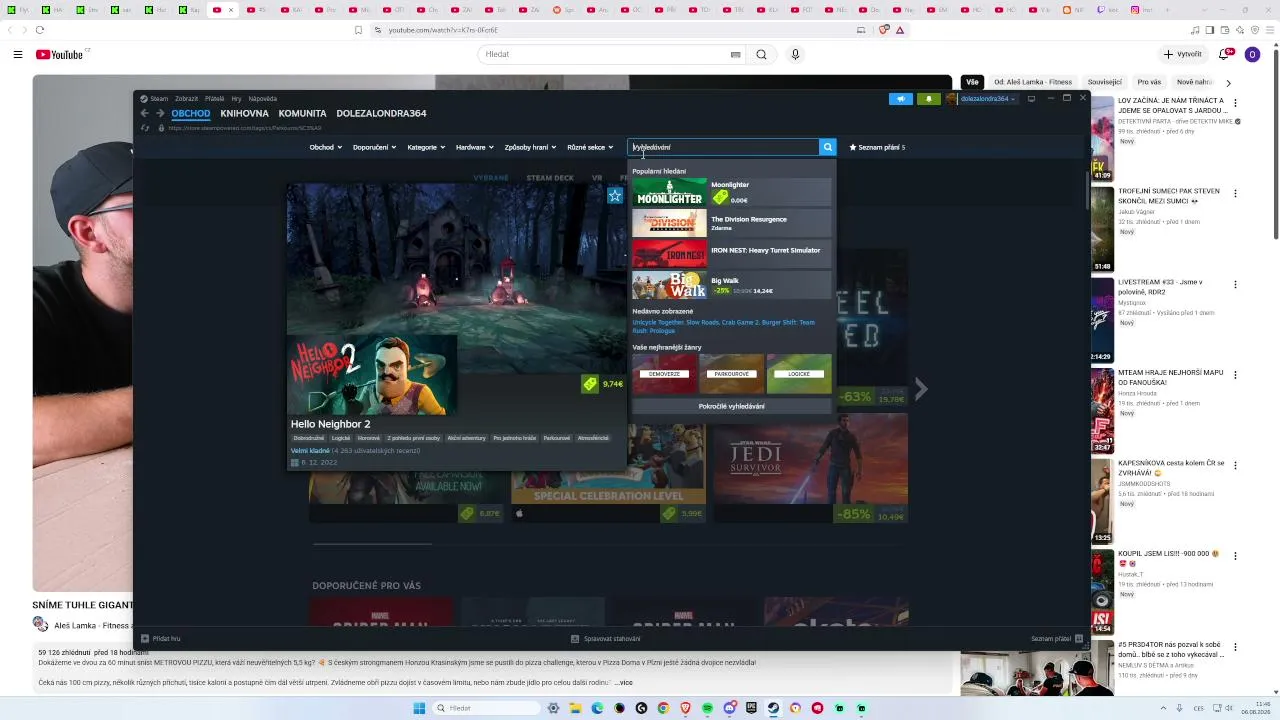This screenshot has width=1280, height=720.
Task: Open the Seznam přátel panel in Steam
Action: 1056,638
